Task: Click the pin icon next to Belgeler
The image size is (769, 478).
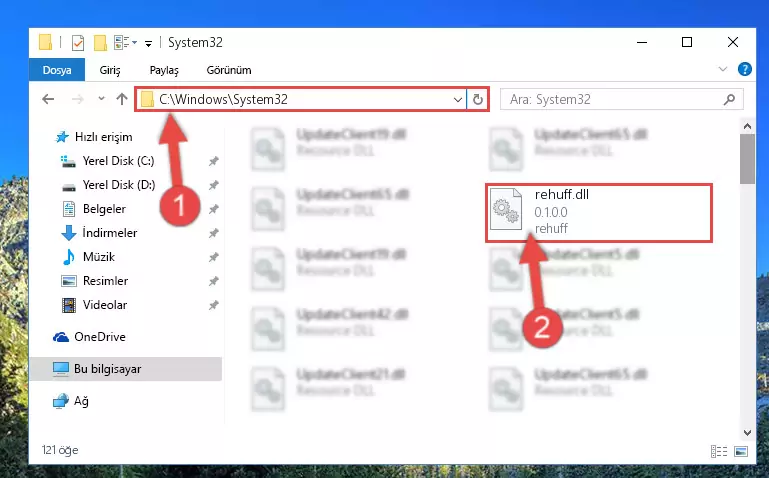Action: pyautogui.click(x=213, y=209)
